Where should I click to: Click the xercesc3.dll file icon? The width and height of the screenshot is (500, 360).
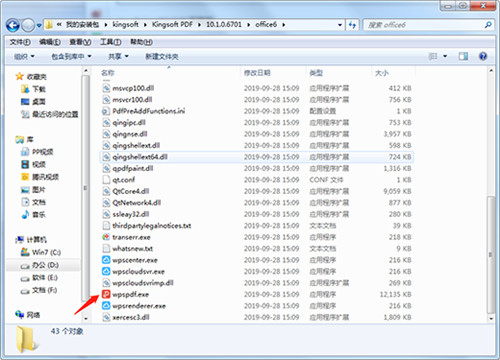[106, 317]
